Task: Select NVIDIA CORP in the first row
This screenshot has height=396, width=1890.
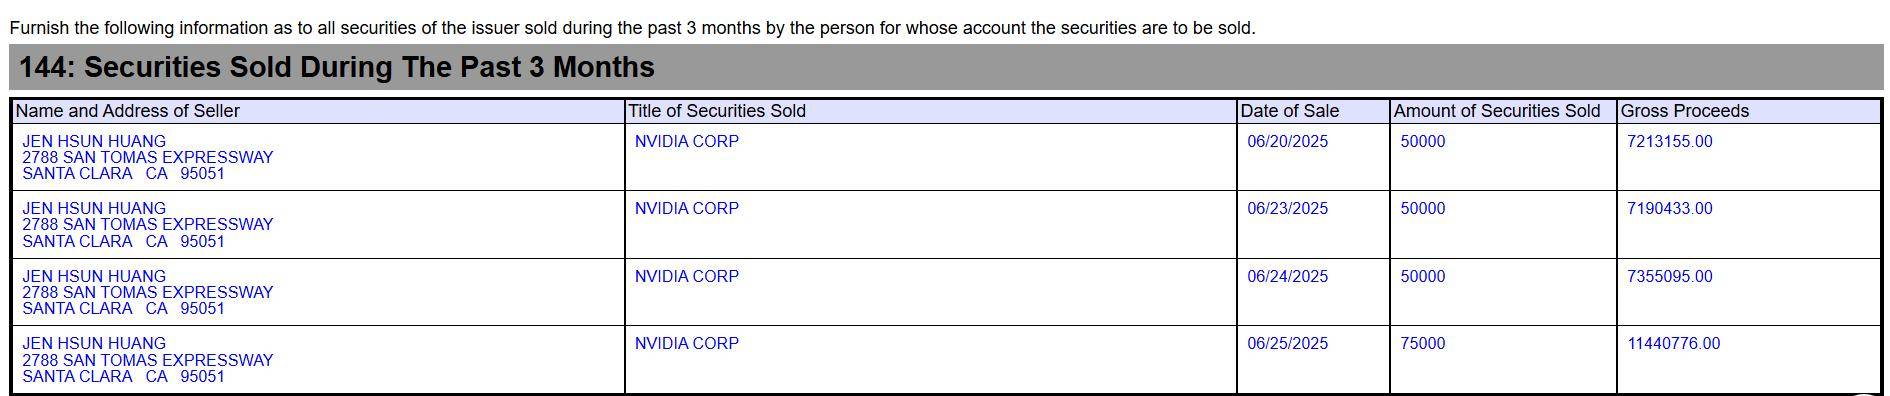Action: (687, 142)
